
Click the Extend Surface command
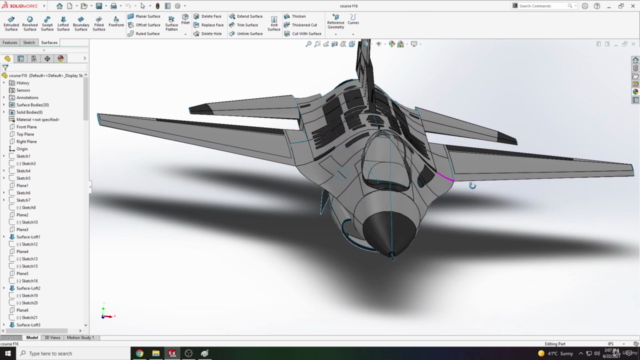[x=246, y=16]
